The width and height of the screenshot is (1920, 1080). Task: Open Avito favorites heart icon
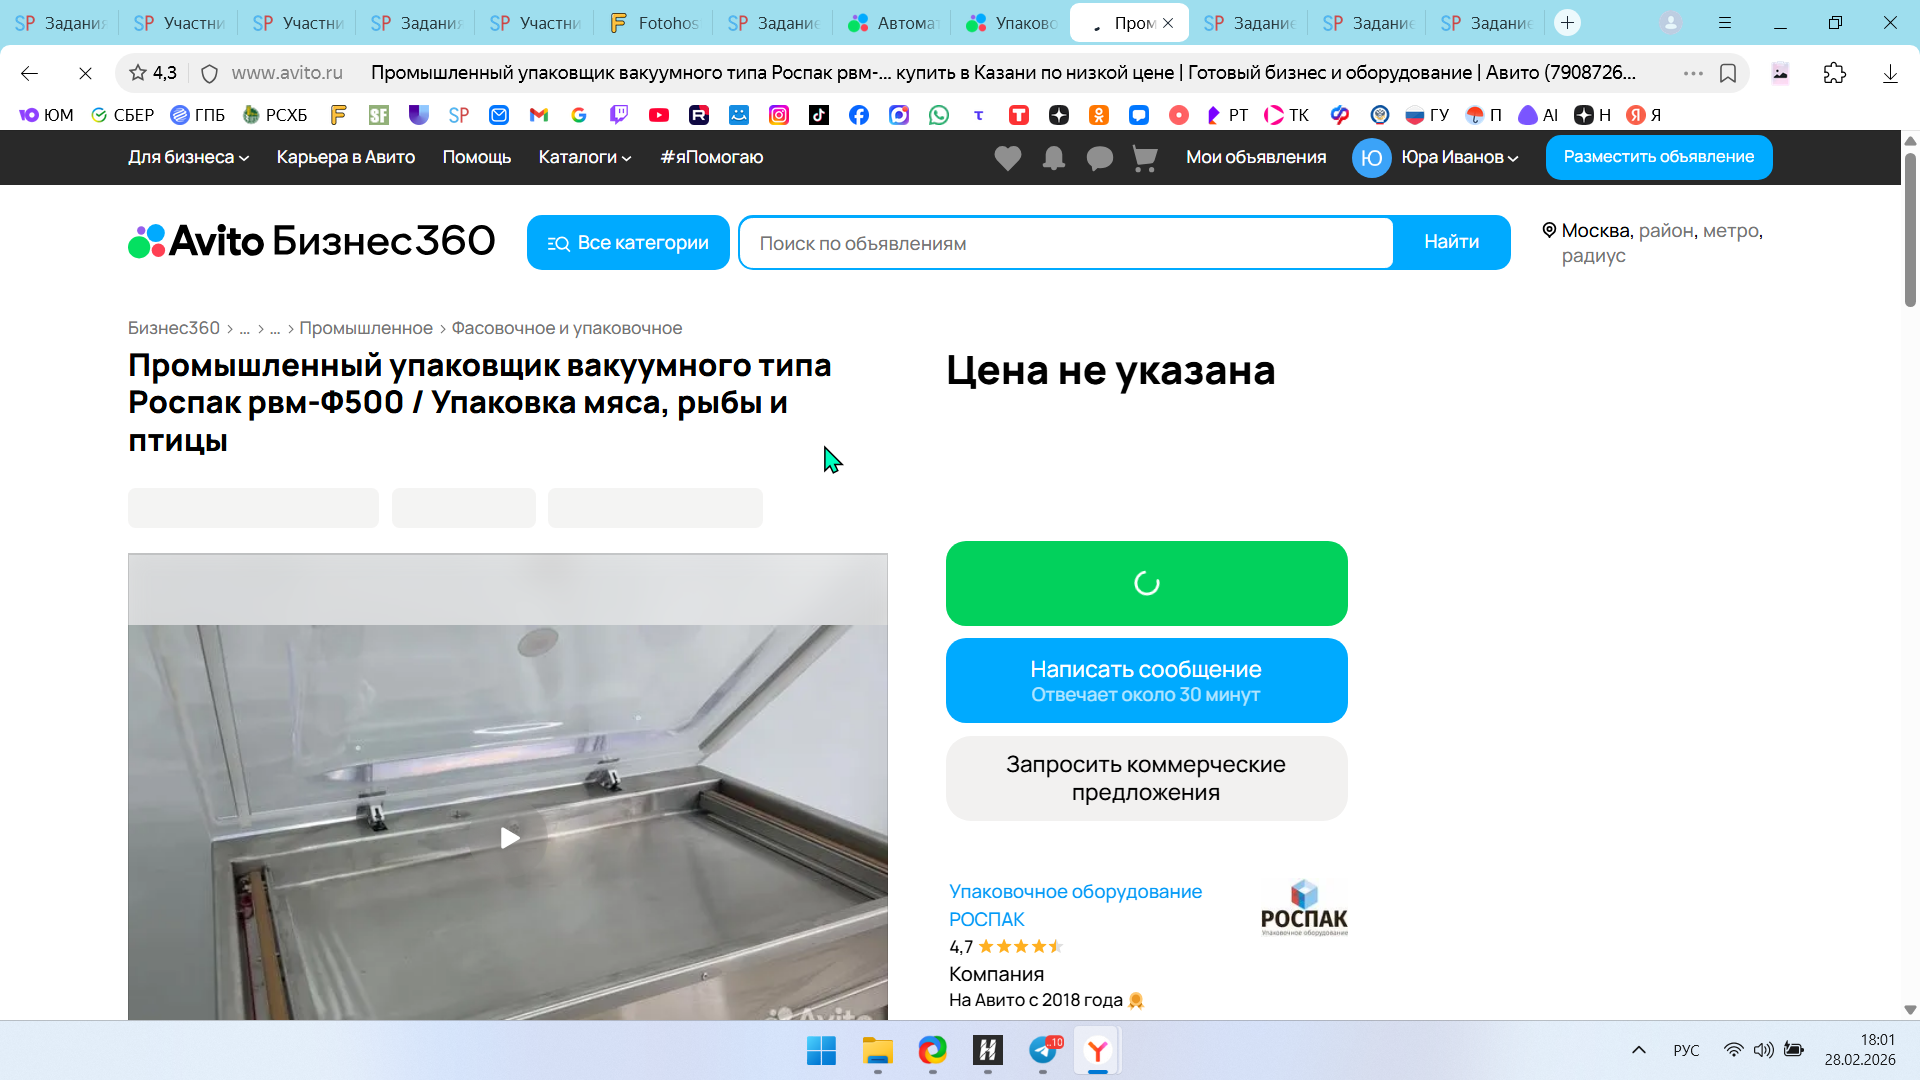(x=1007, y=158)
